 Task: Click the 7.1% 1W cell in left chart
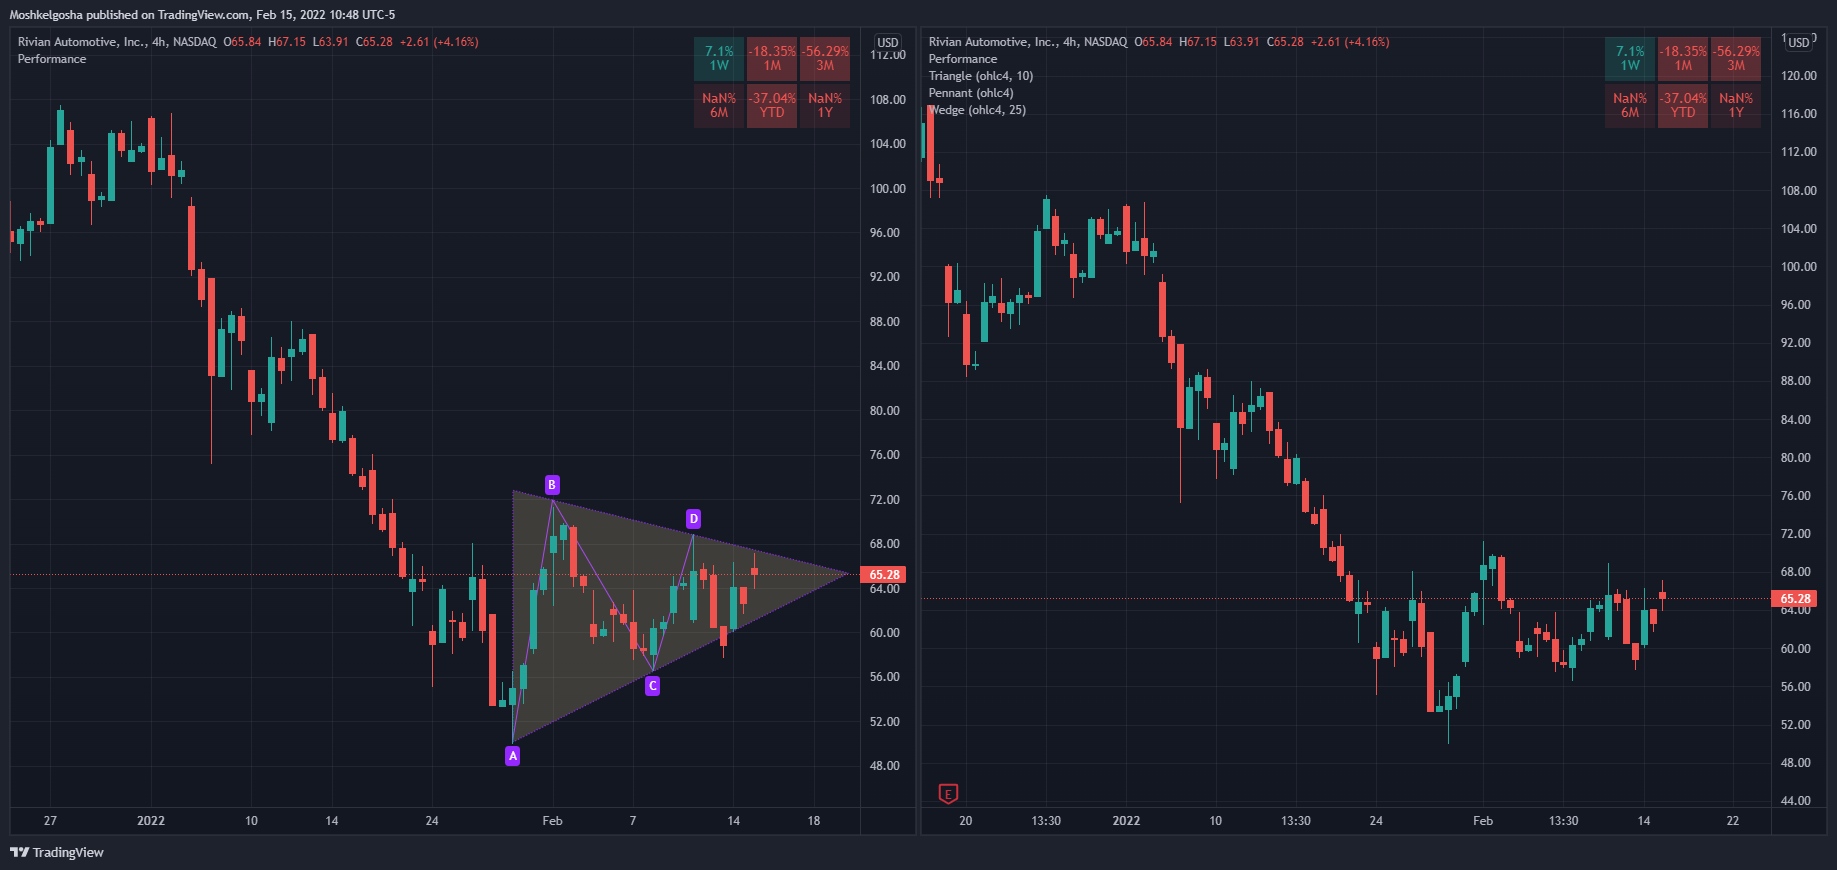point(719,58)
